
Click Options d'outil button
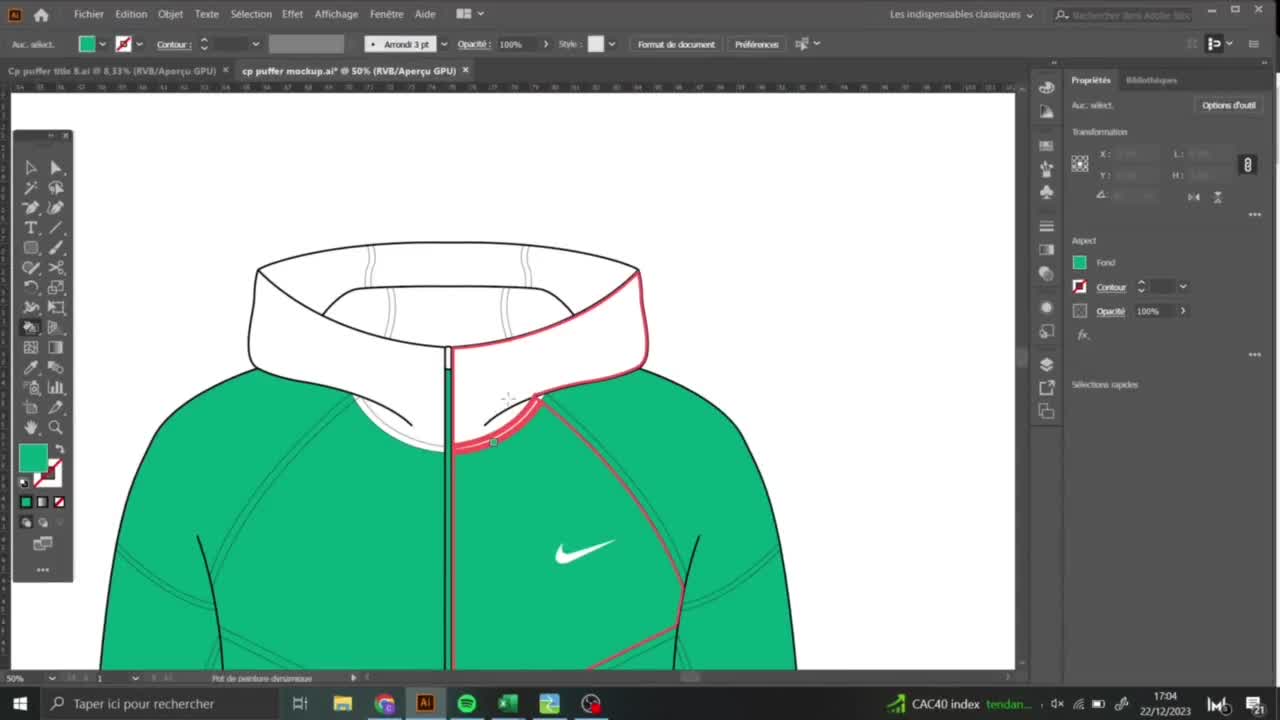point(1229,105)
